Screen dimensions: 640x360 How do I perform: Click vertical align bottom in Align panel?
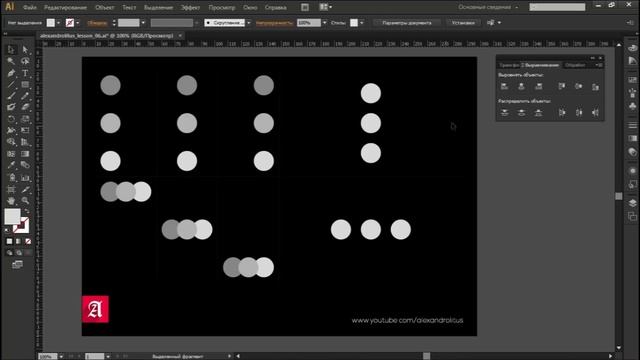(x=596, y=87)
